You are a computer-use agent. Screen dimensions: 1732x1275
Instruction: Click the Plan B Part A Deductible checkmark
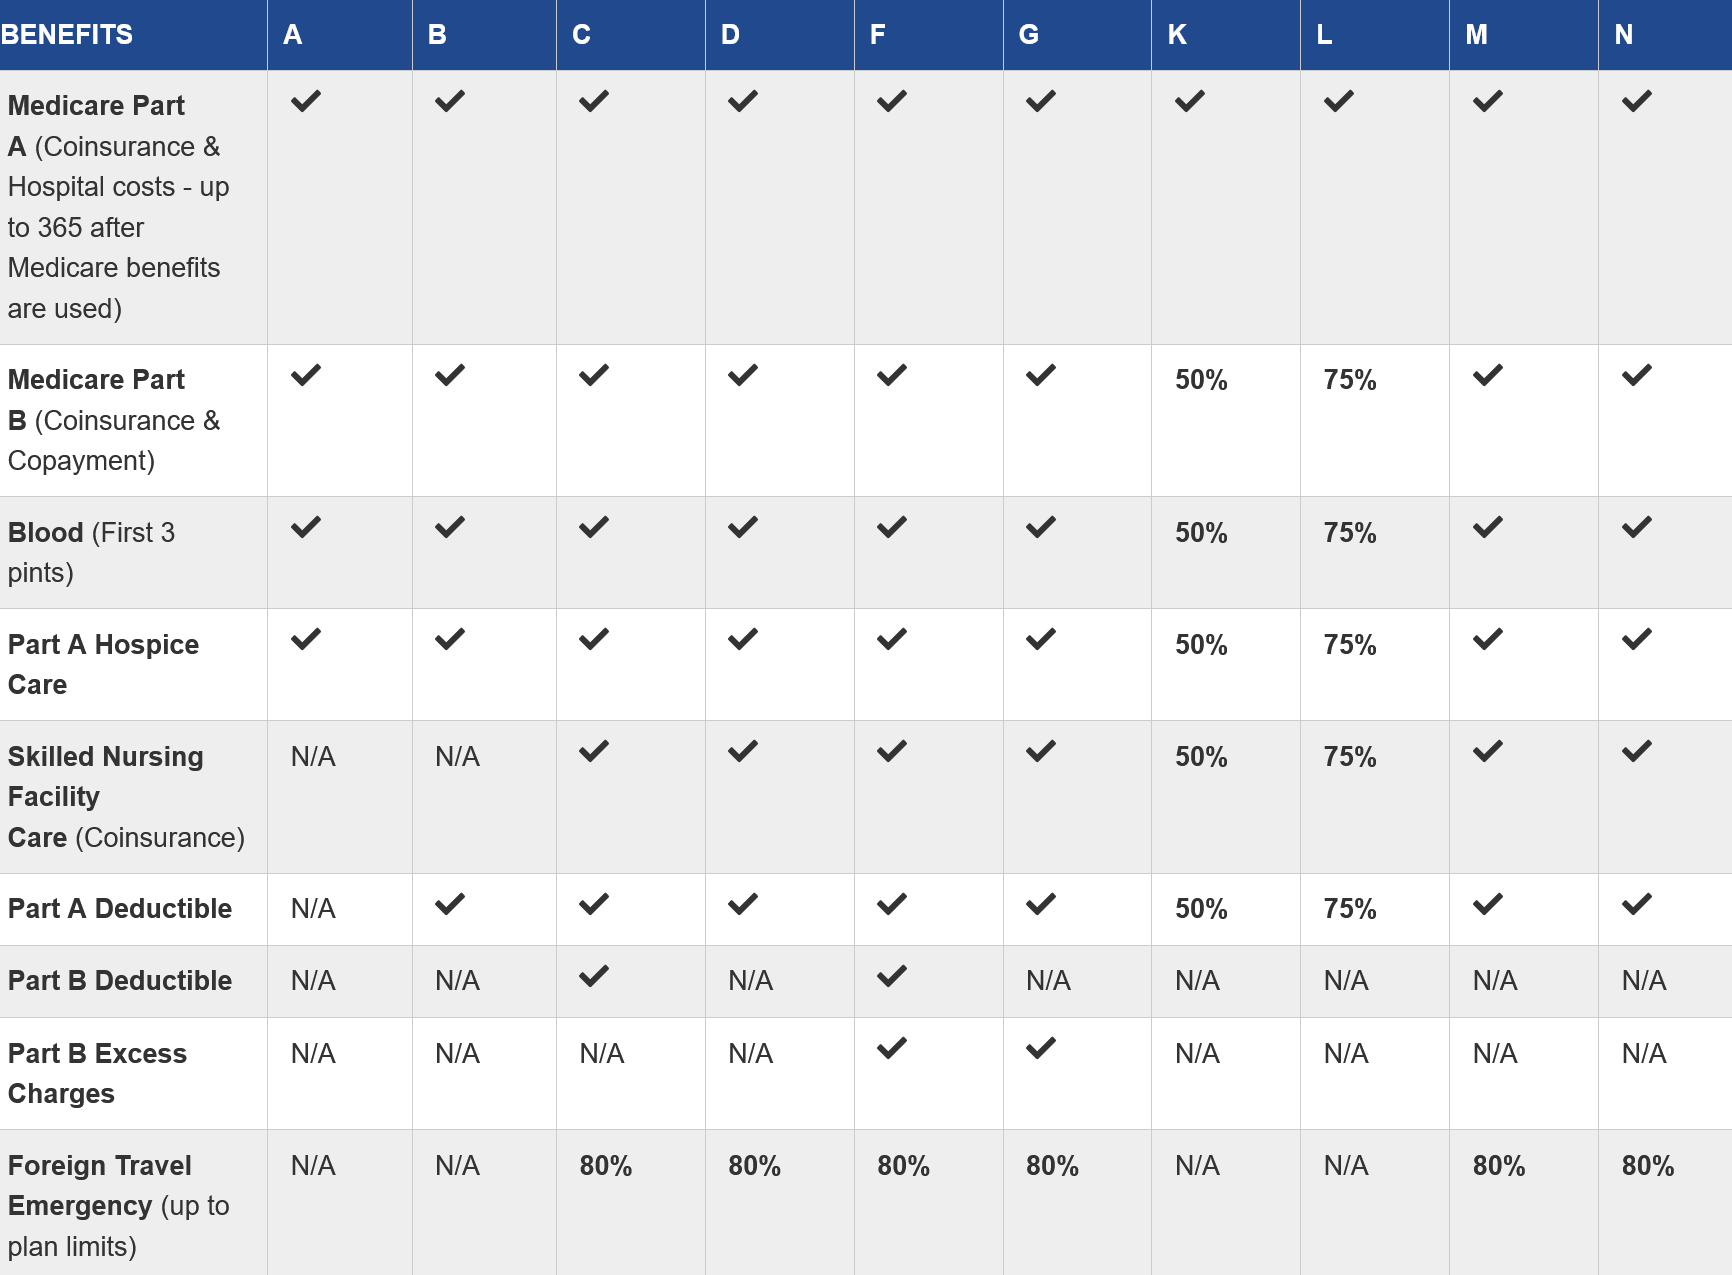pyautogui.click(x=450, y=904)
